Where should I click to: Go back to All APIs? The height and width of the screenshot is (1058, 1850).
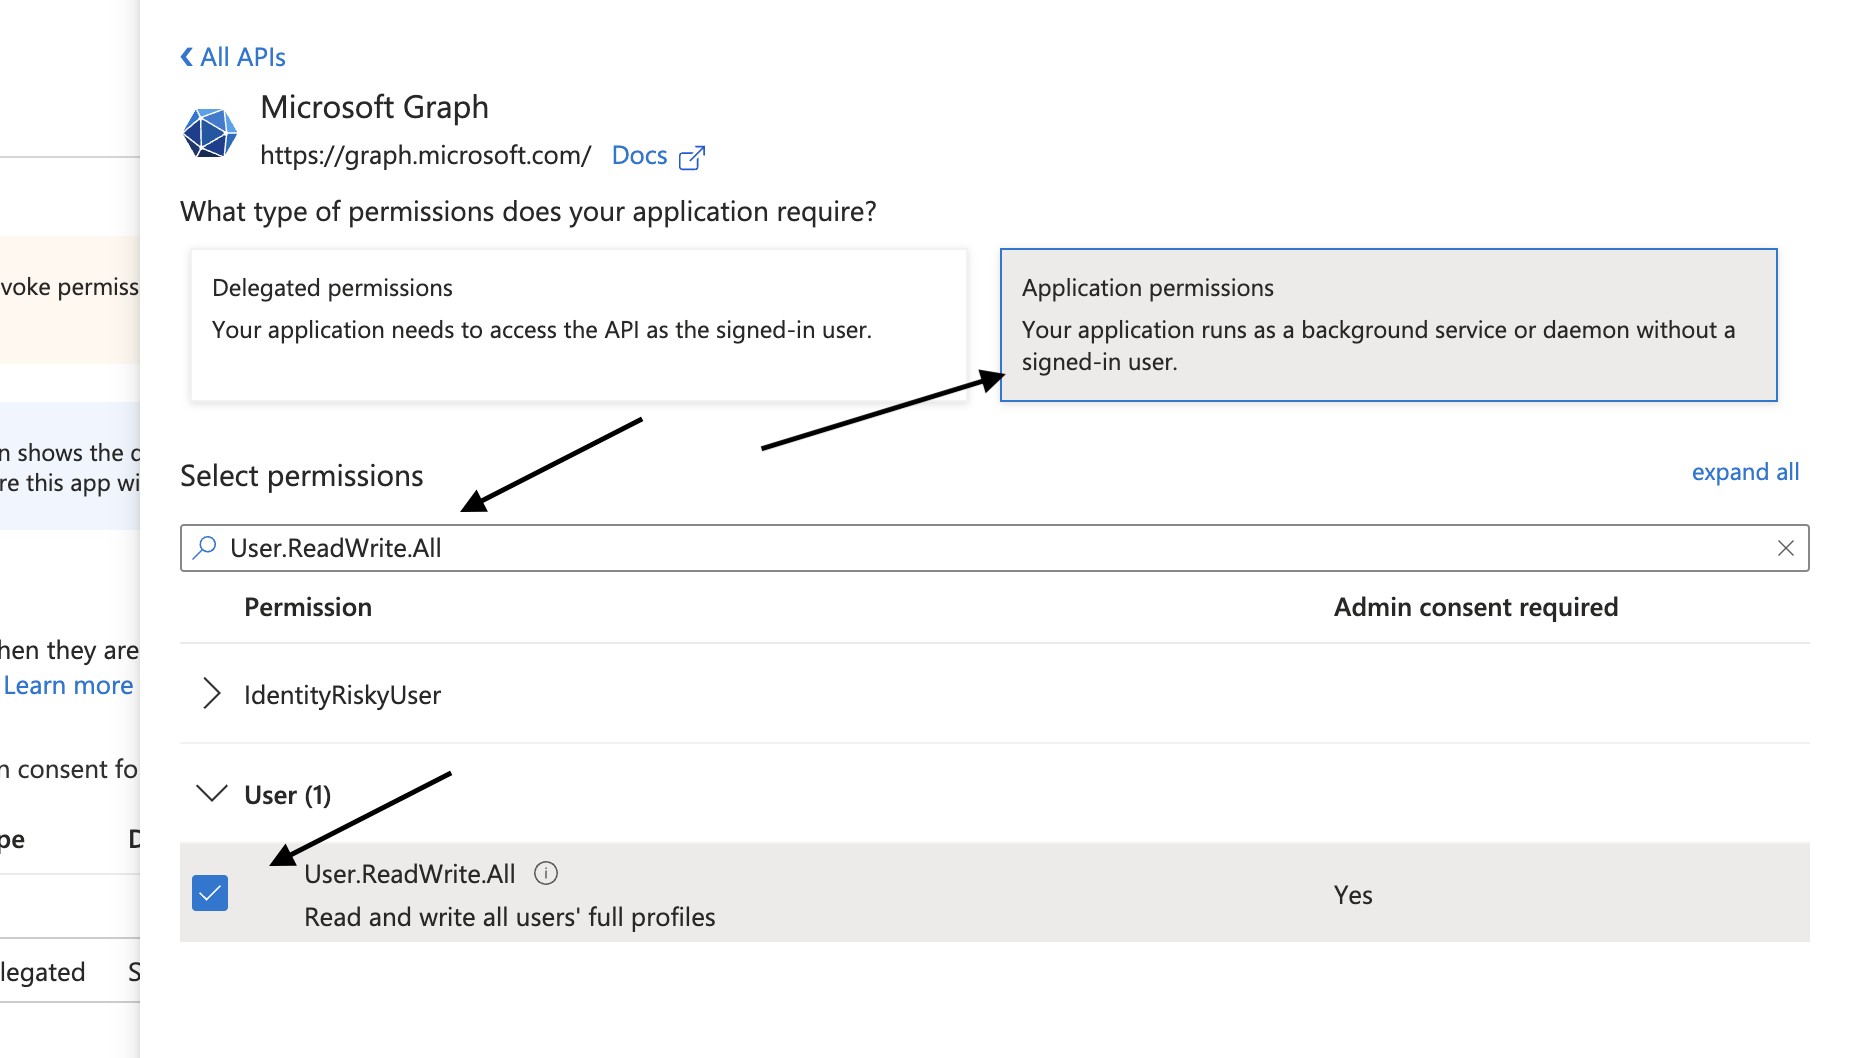(x=243, y=57)
